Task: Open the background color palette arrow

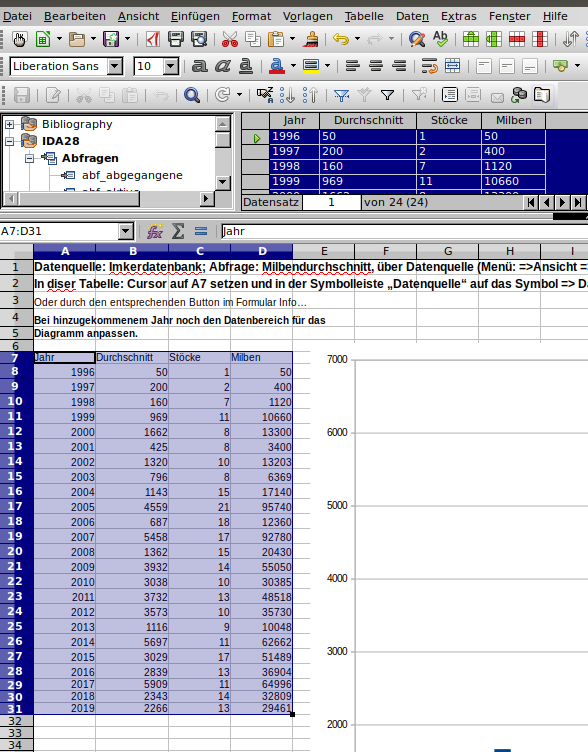Action: point(328,66)
